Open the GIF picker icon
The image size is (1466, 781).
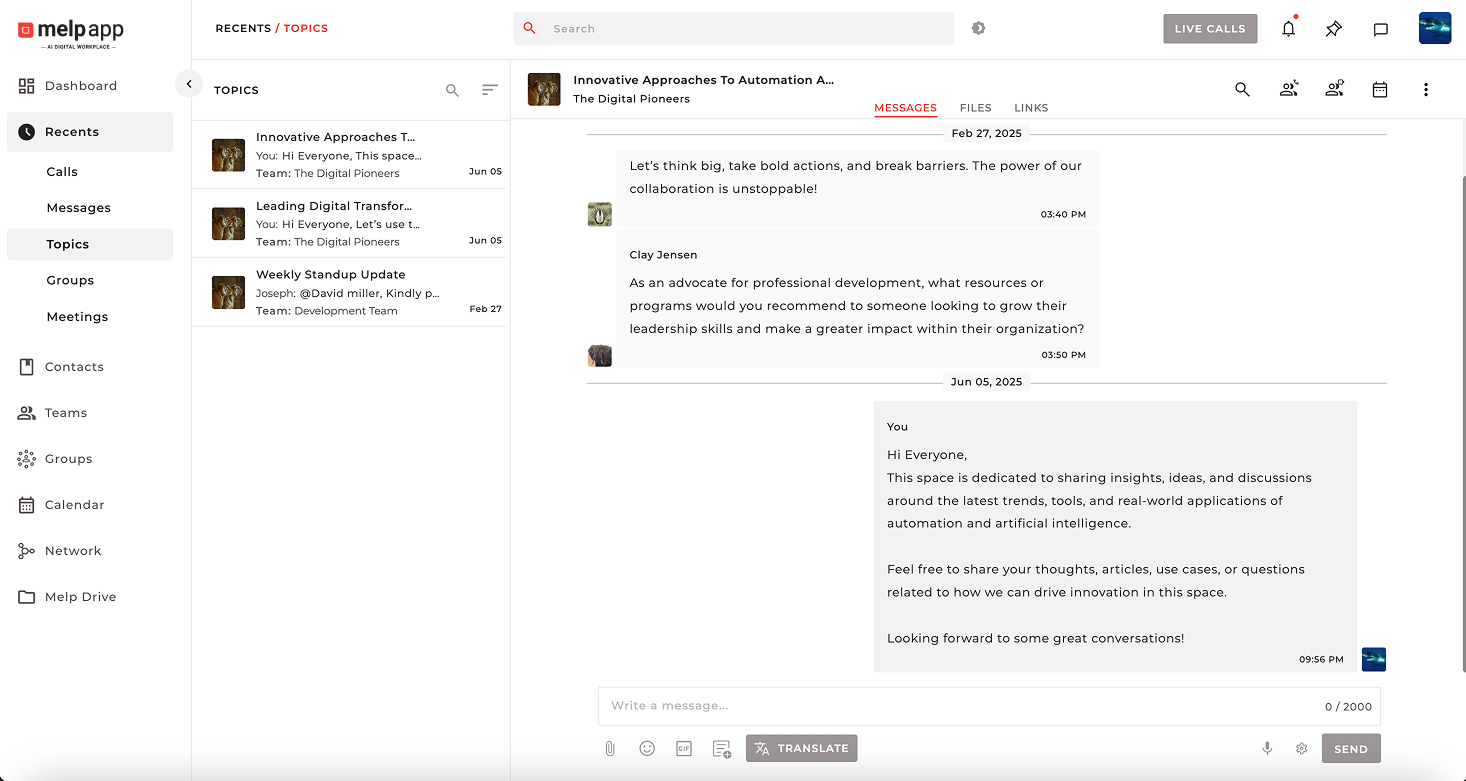click(684, 748)
